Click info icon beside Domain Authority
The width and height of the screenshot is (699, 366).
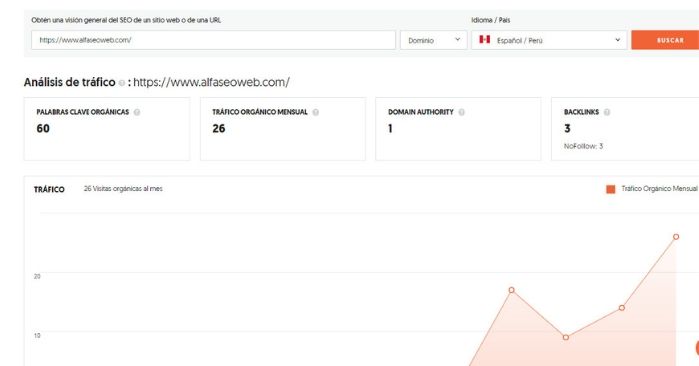pyautogui.click(x=461, y=112)
